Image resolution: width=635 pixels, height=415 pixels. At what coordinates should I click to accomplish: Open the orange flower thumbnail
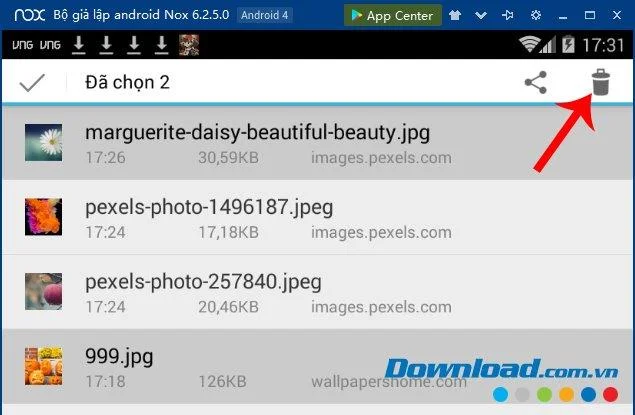pos(43,217)
